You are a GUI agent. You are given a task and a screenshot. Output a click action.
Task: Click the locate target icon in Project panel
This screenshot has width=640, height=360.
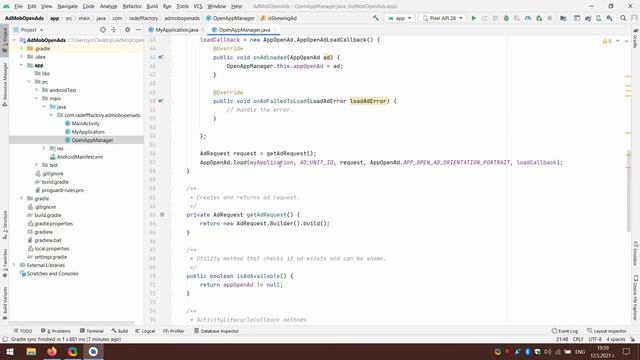pyautogui.click(x=103, y=30)
